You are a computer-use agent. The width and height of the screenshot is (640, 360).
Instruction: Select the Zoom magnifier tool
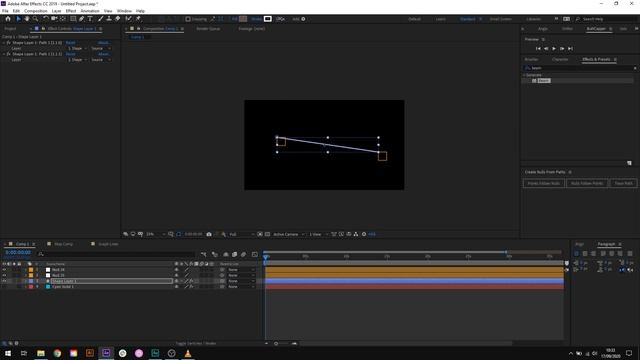(x=36, y=19)
